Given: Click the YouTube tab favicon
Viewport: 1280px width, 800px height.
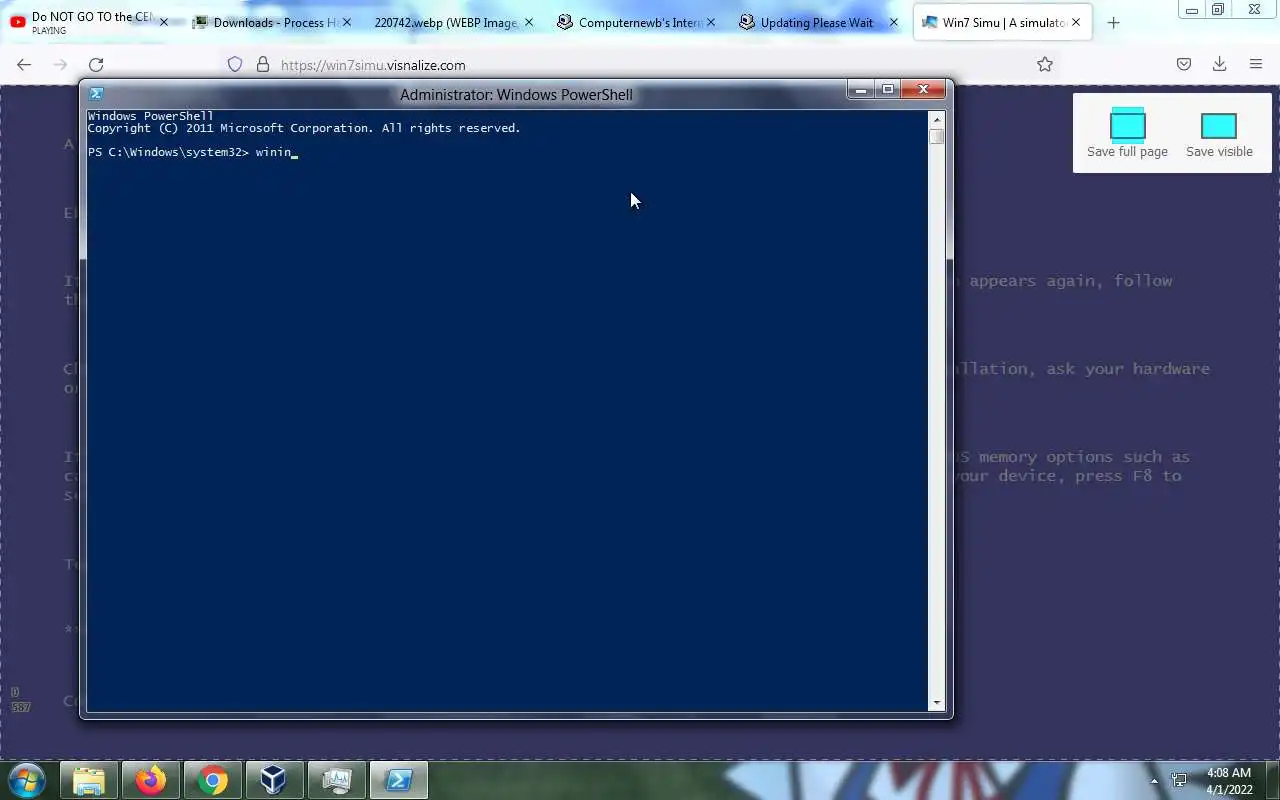Looking at the screenshot, I should click(18, 22).
